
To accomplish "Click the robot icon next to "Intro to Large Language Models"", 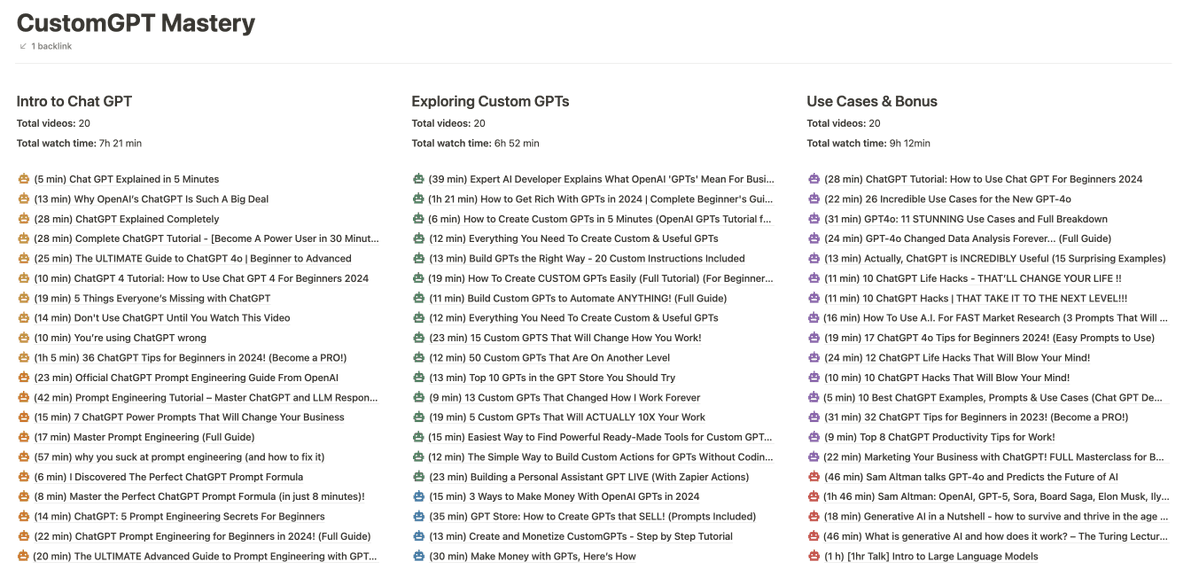I will tap(812, 556).
